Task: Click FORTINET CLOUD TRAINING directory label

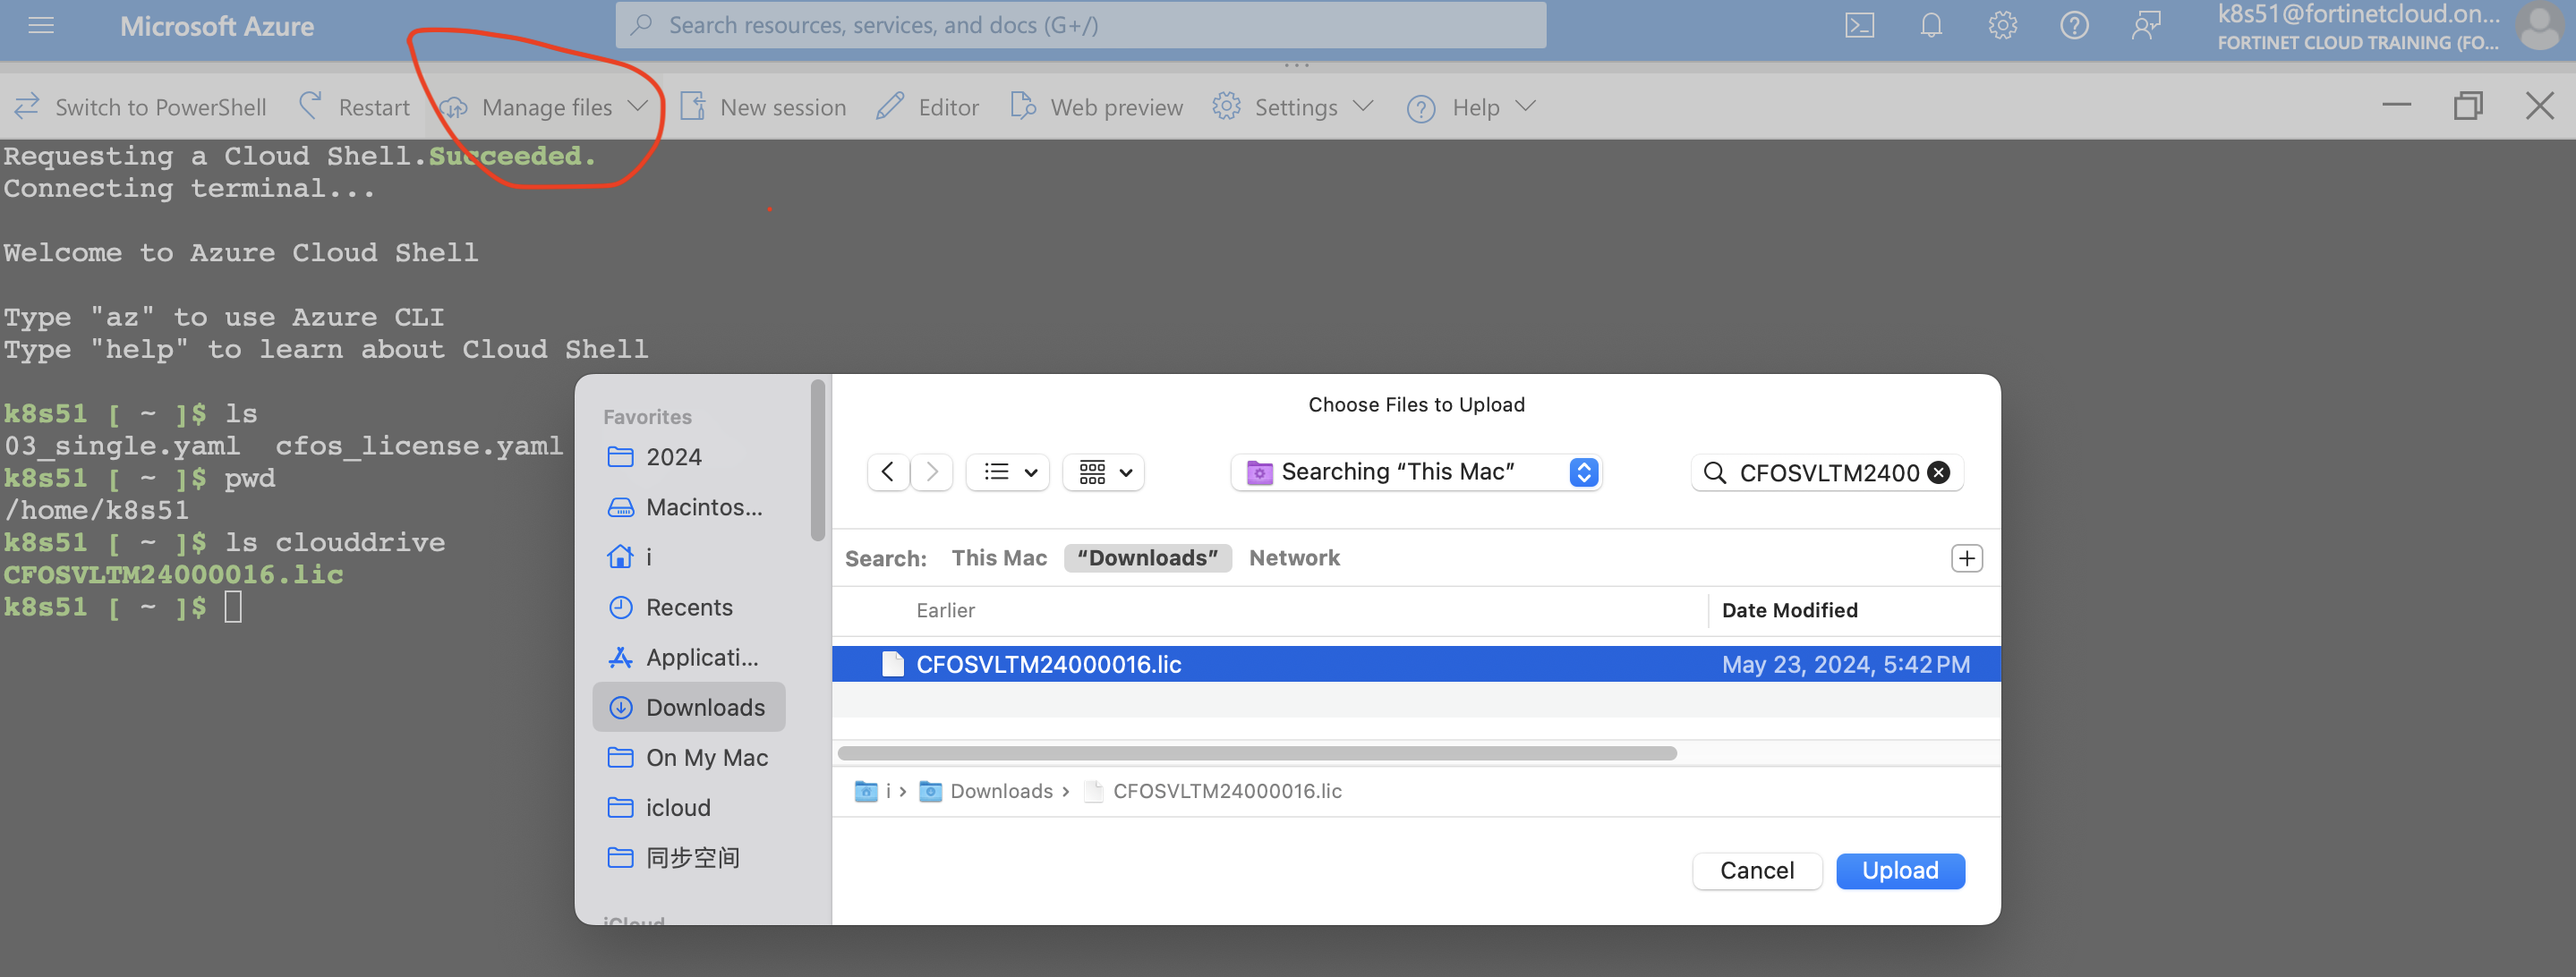Action: coord(2357,42)
